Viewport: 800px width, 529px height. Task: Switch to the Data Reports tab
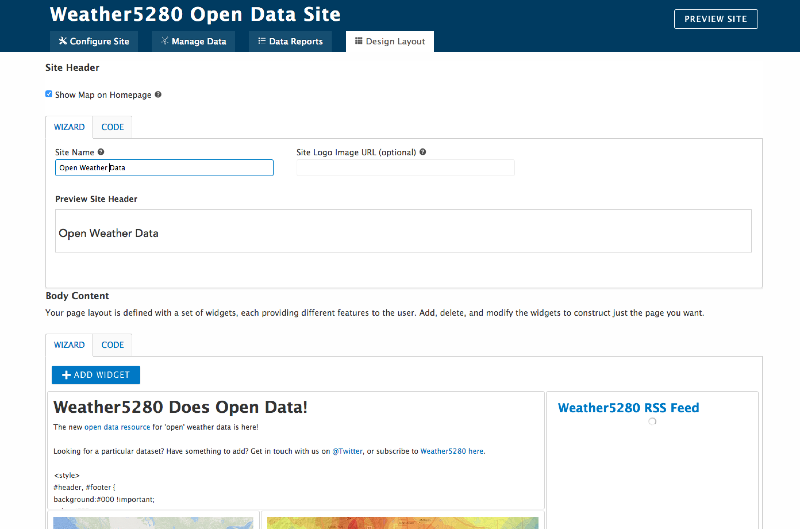(x=290, y=41)
